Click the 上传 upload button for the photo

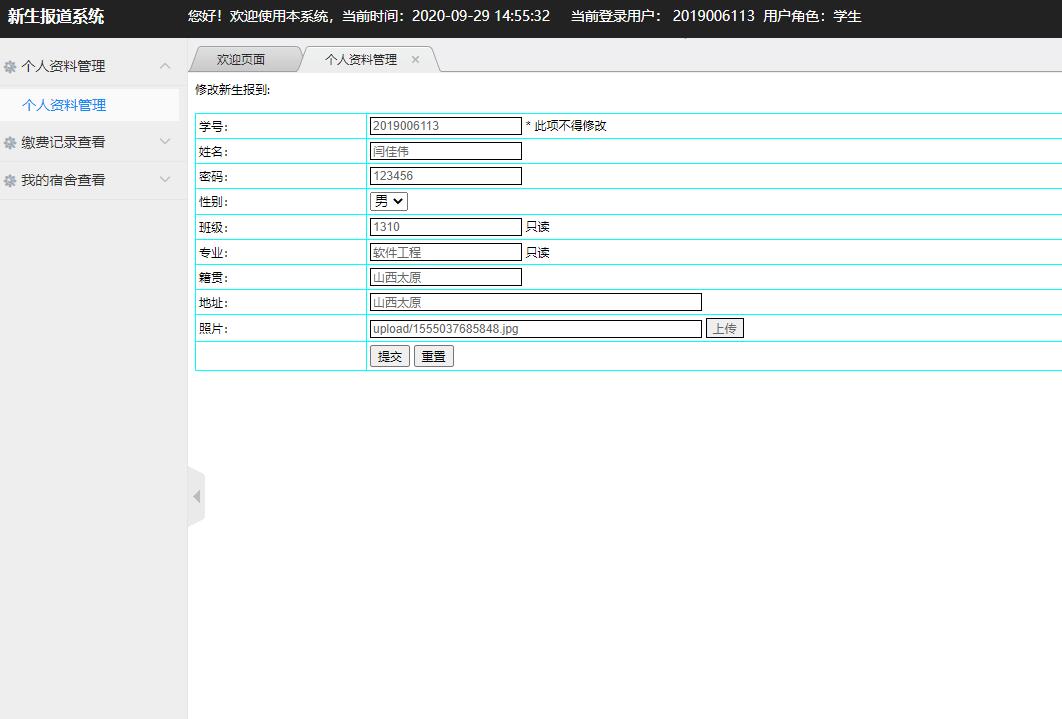[x=724, y=328]
